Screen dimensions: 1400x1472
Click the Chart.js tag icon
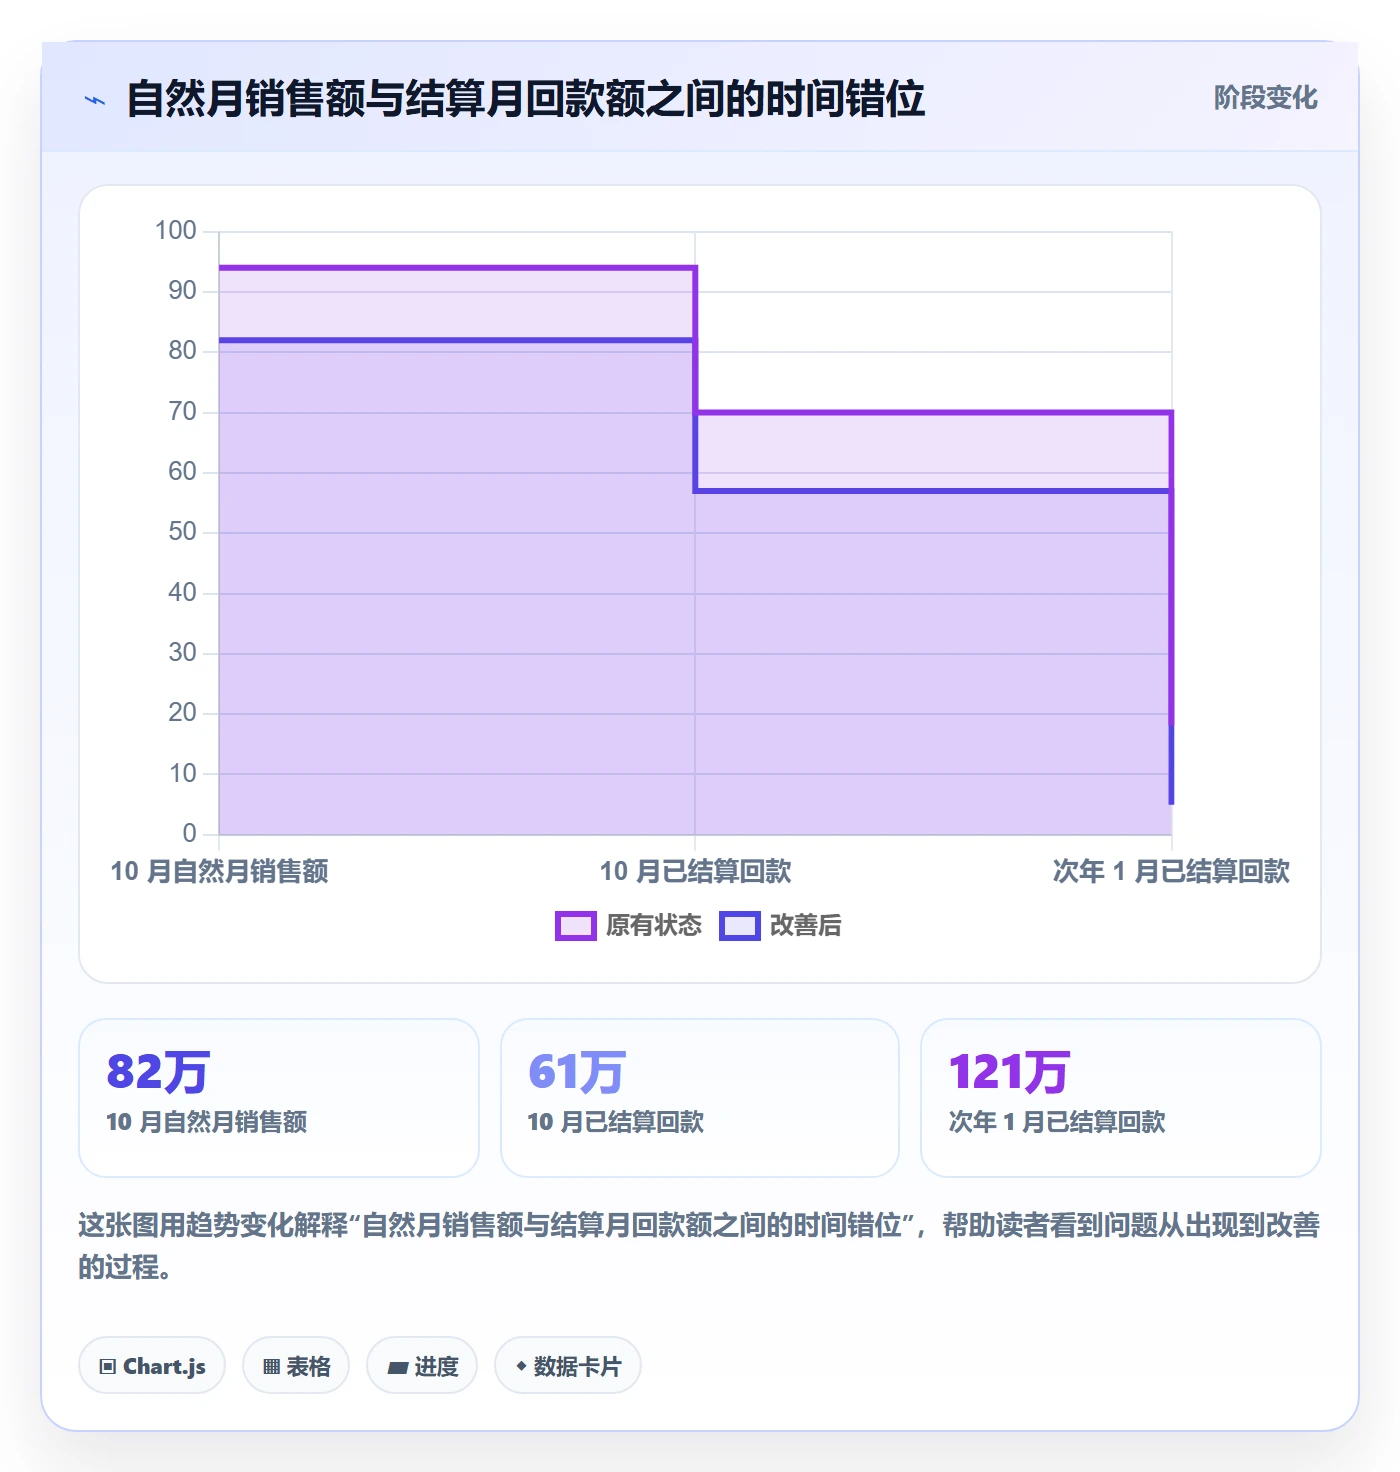click(108, 1366)
